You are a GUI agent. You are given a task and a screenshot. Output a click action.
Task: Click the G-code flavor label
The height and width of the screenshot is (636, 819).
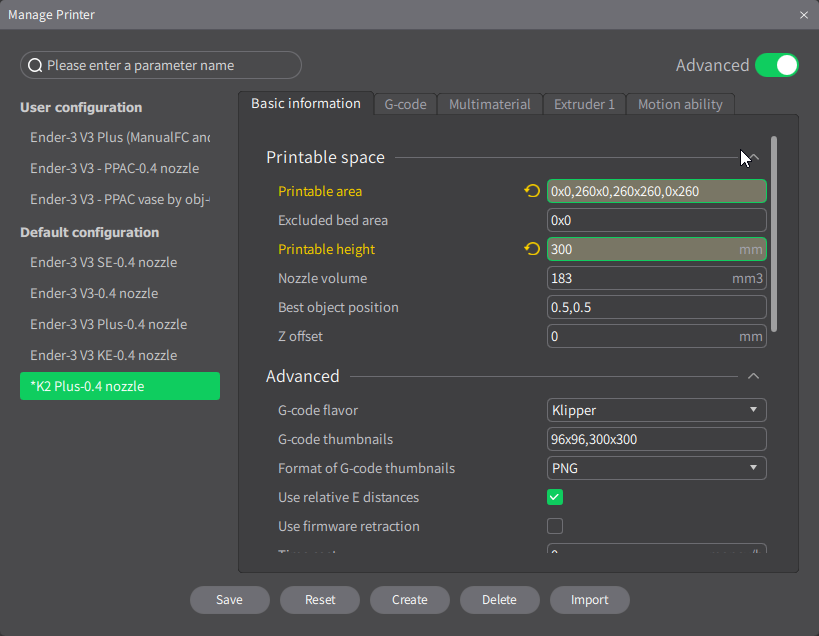pyautogui.click(x=318, y=410)
